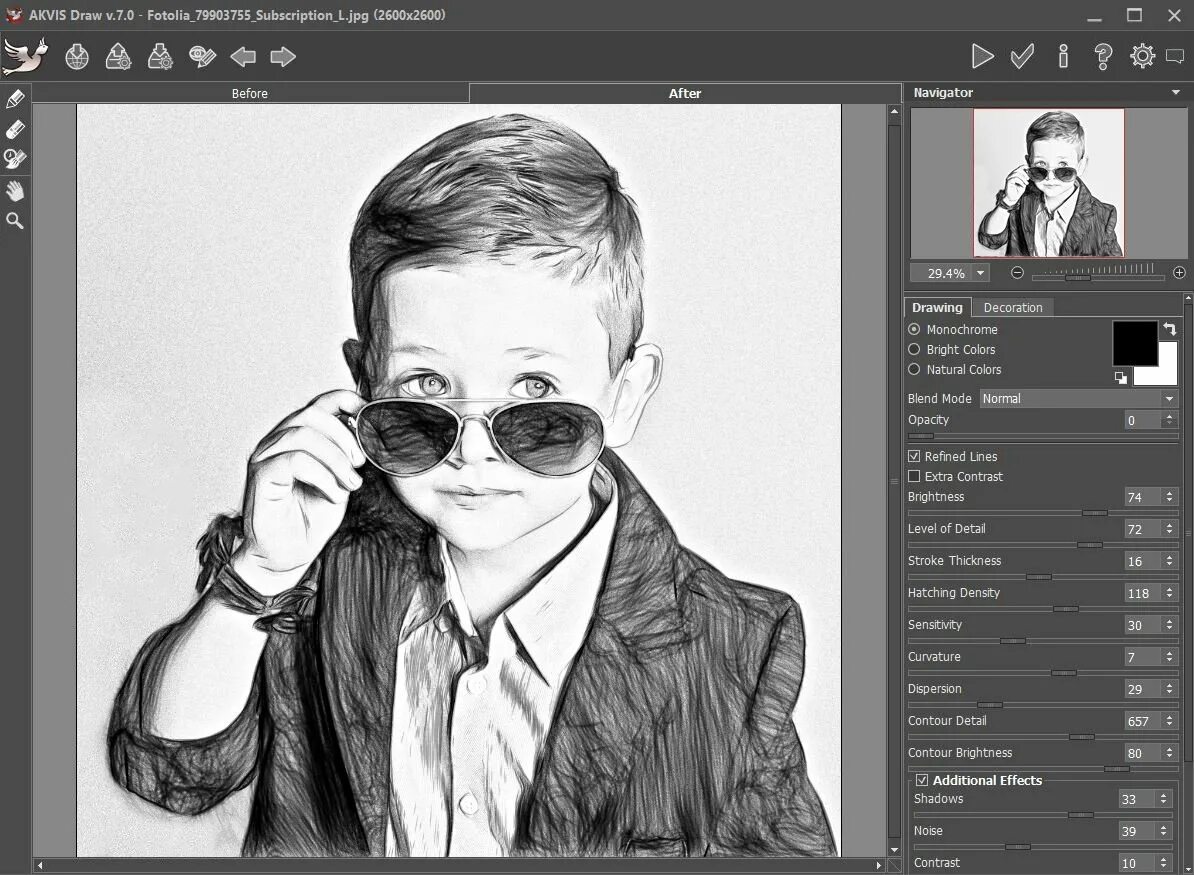
Task: Click the navigator zoom-in plus button
Action: pos(1179,273)
